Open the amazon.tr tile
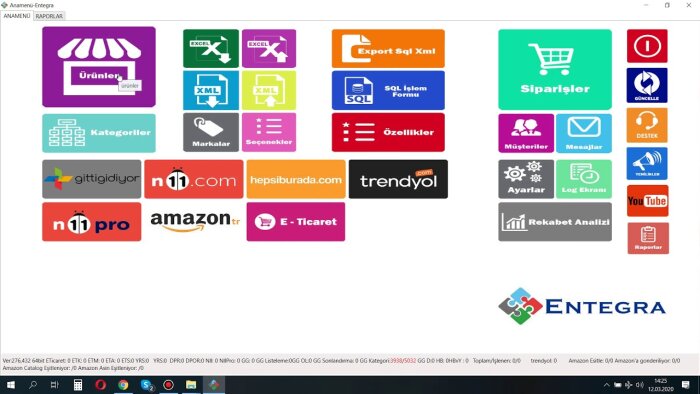The width and height of the screenshot is (700, 394). pos(195,222)
